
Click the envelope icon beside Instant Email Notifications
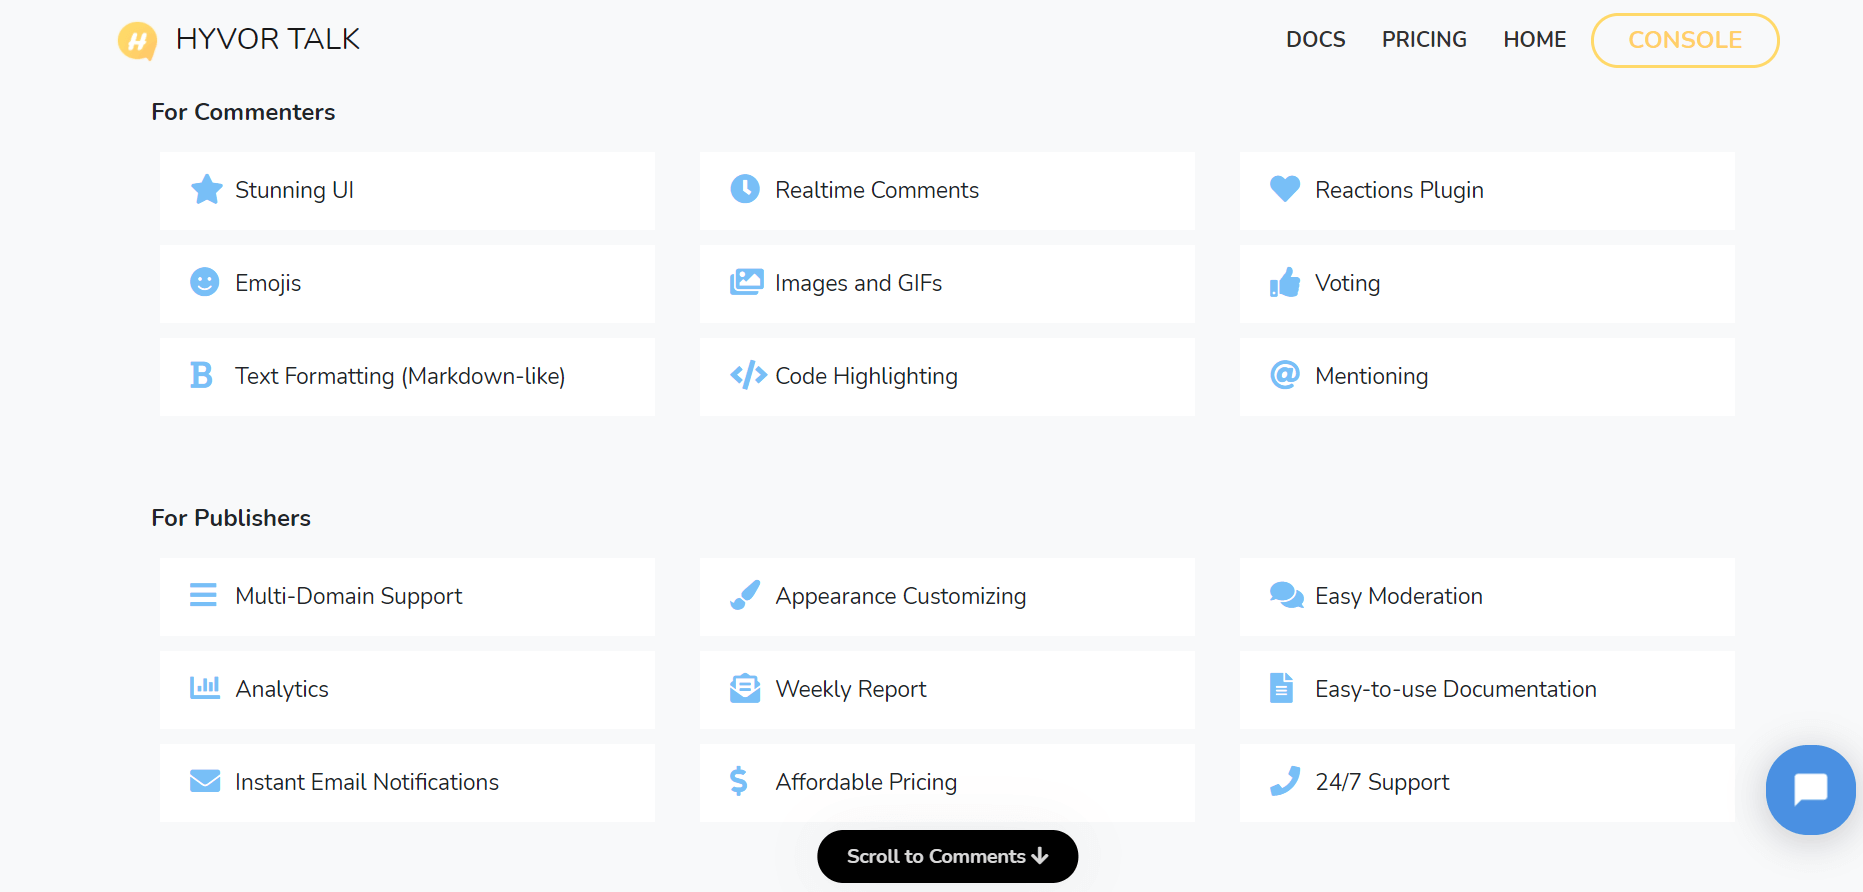click(x=205, y=780)
